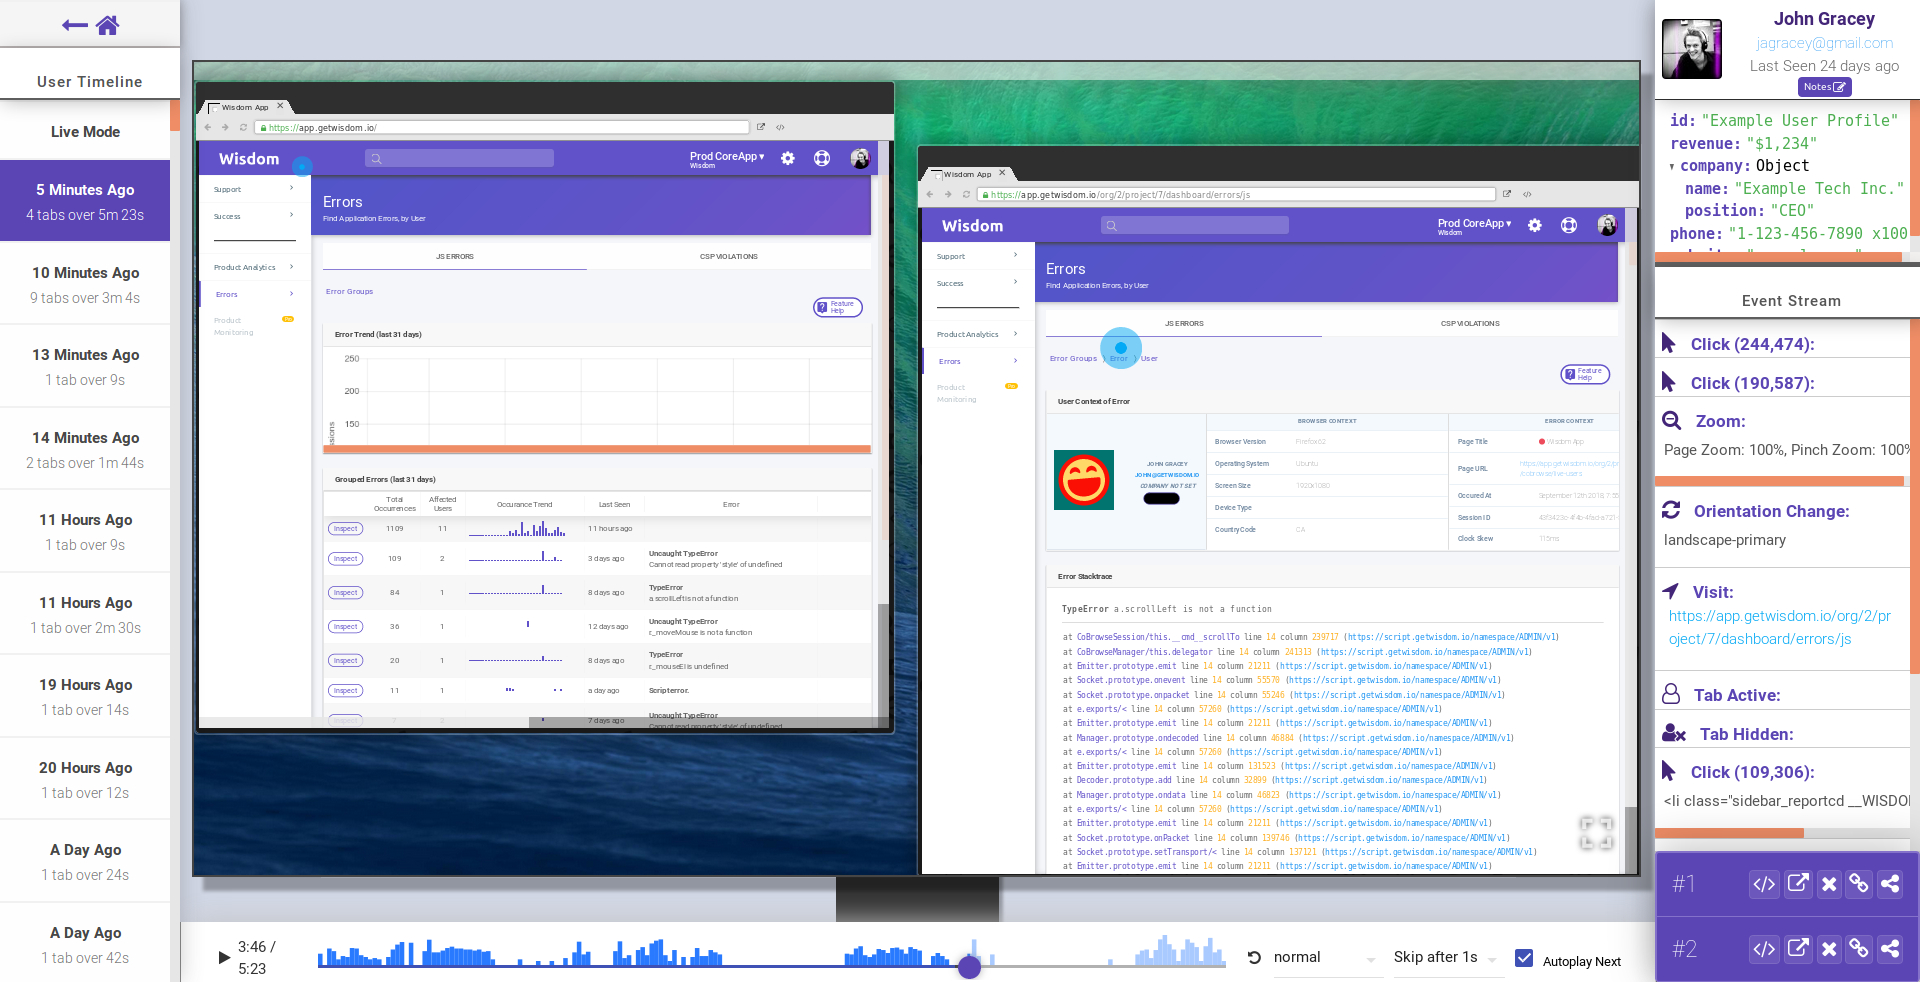This screenshot has height=982, width=1920.
Task: Open the jagracey@gmail.com email link
Action: (1824, 43)
